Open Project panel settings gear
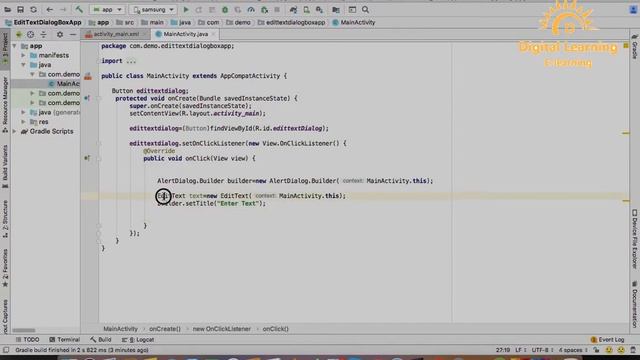This screenshot has width=640, height=360. coord(60,35)
